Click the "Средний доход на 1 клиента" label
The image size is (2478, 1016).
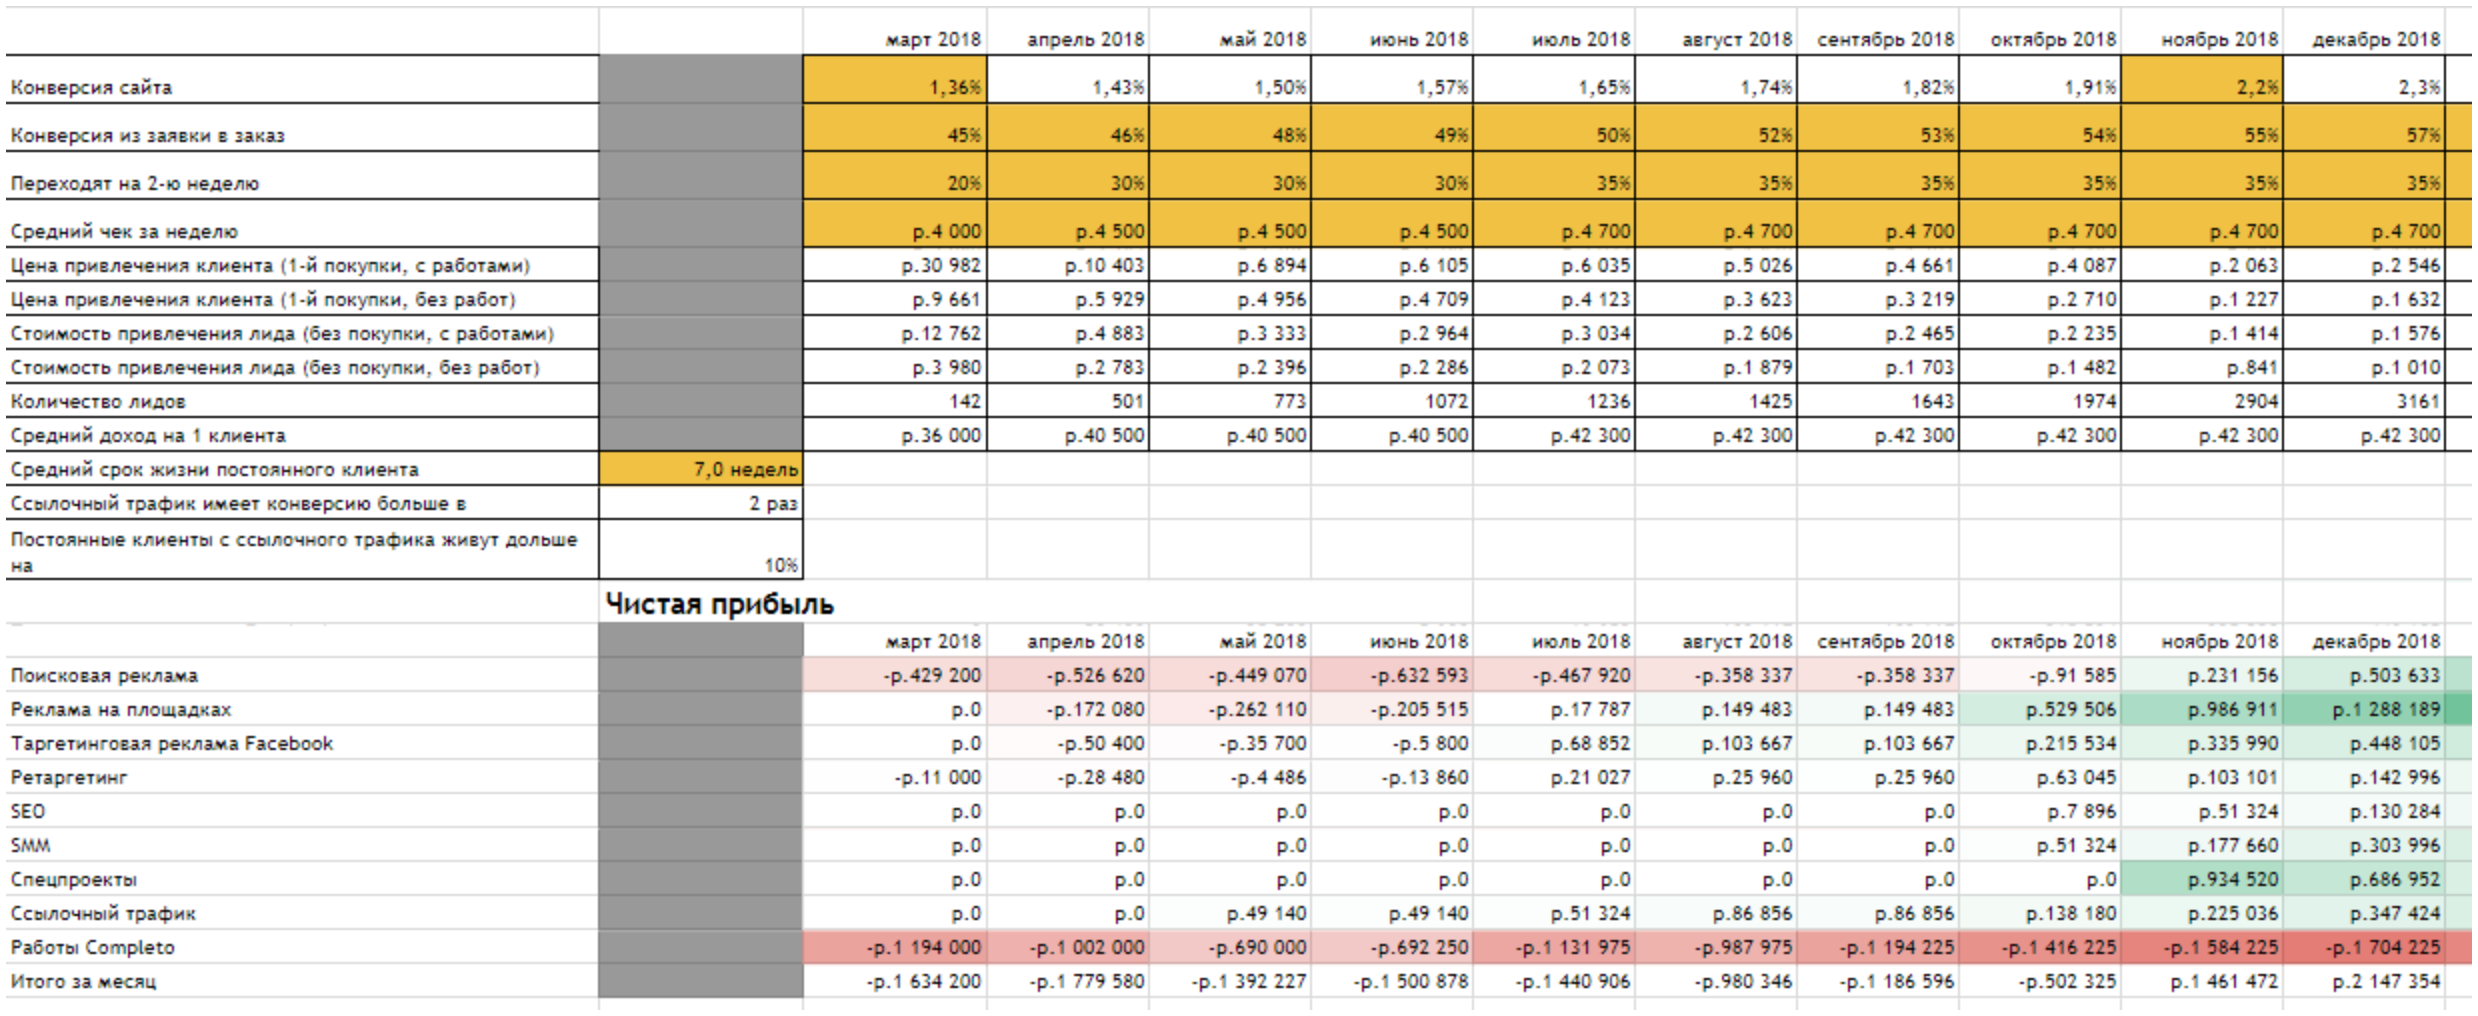tap(147, 435)
